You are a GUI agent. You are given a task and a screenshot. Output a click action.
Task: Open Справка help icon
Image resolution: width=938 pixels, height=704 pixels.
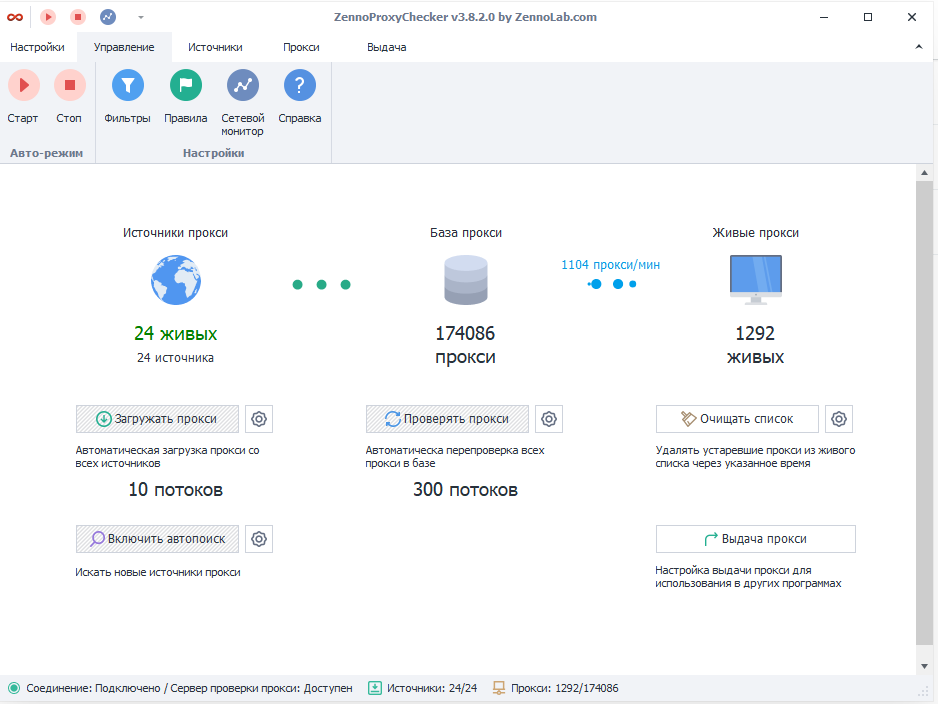tap(300, 96)
